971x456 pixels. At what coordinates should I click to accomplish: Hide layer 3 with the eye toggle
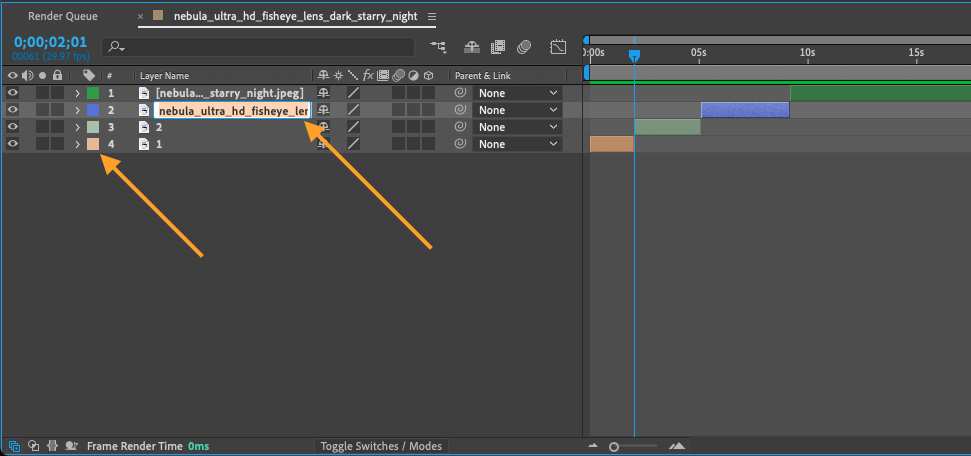[x=12, y=127]
